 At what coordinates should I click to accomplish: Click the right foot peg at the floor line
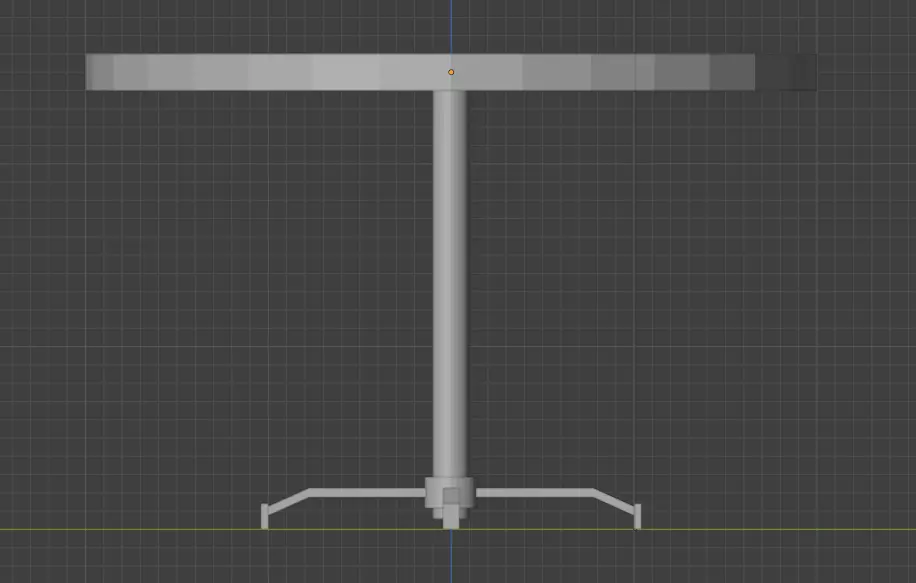tap(637, 516)
